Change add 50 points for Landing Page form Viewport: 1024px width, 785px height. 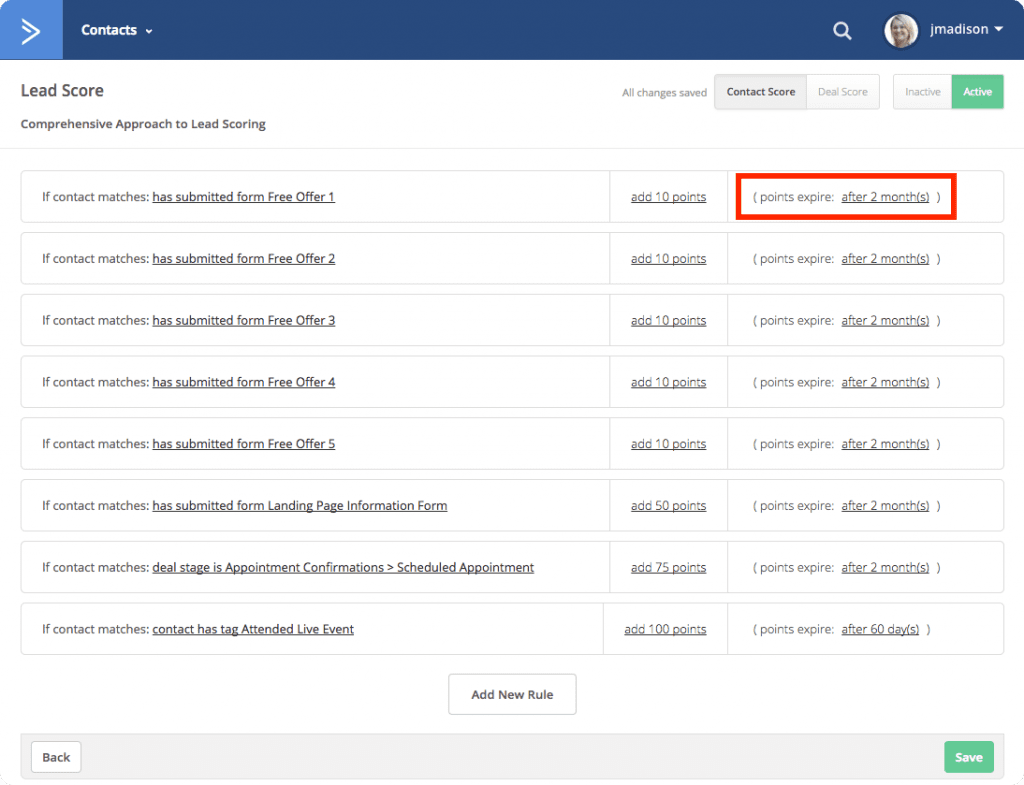667,505
